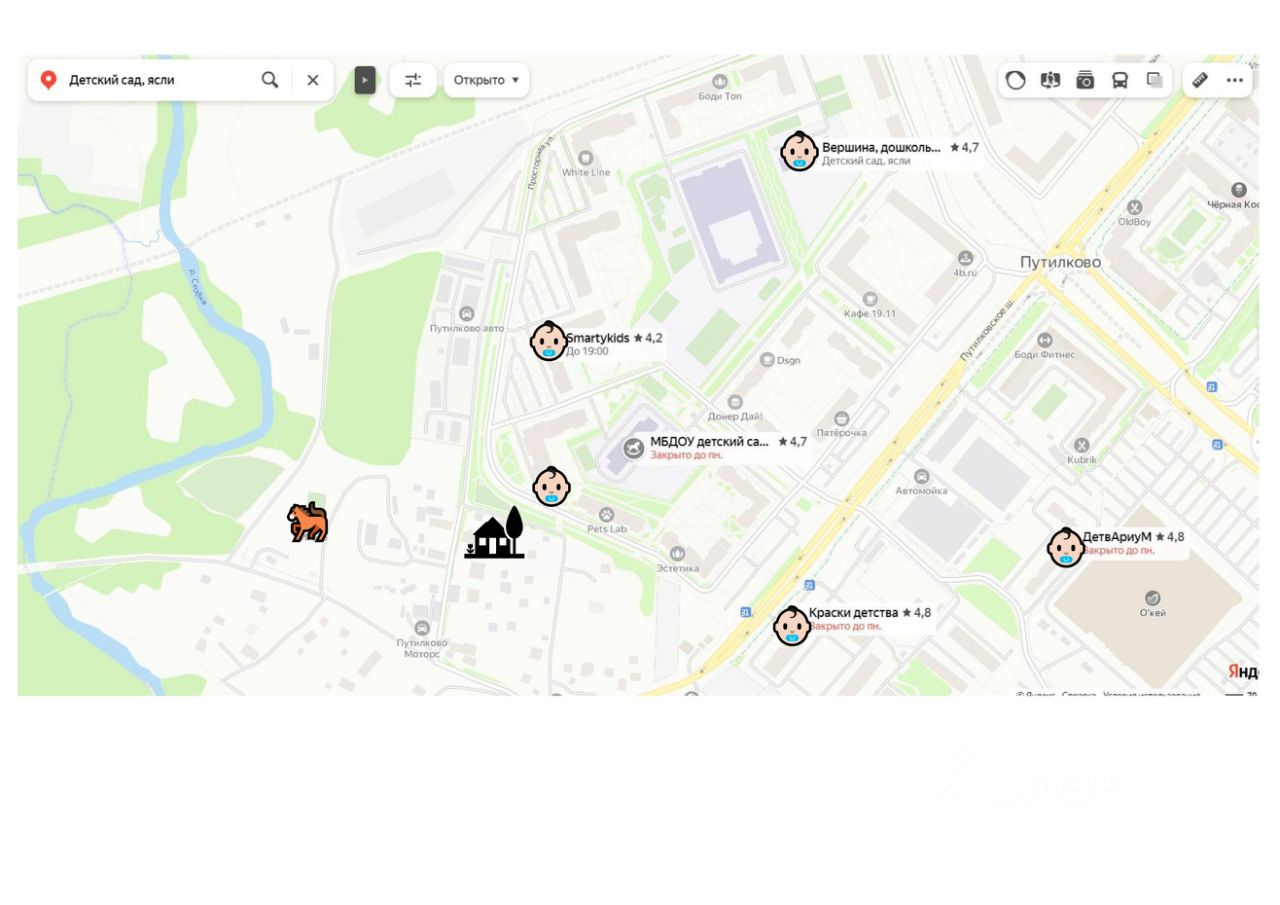Click the Kubrik barbershop icon
1280x905 pixels.
click(1081, 445)
